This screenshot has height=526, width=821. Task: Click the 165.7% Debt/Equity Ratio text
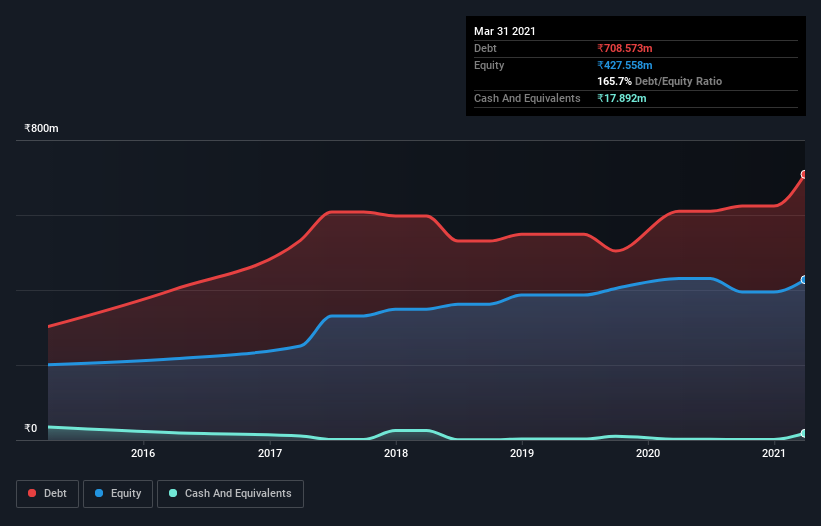click(x=660, y=81)
